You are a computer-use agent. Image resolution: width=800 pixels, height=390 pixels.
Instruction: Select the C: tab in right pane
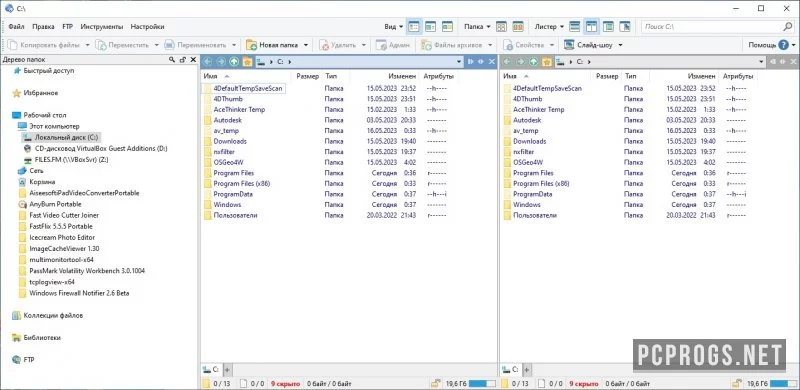511,369
